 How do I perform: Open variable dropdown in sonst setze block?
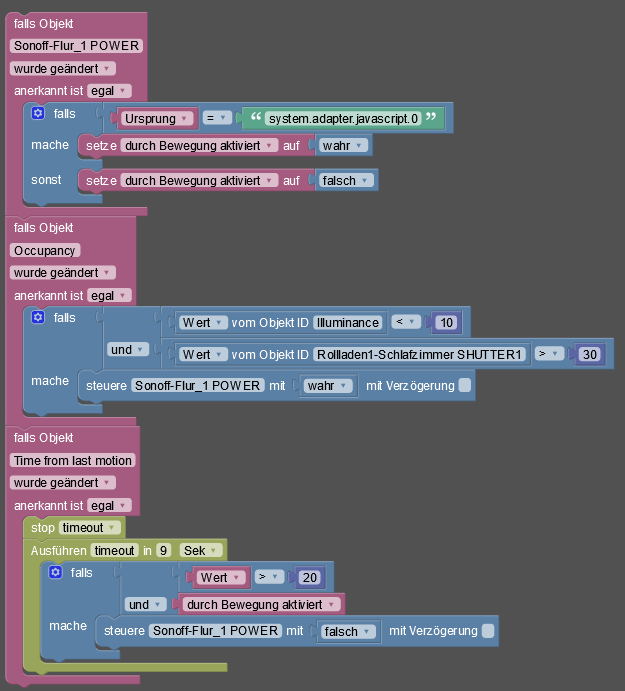tap(199, 181)
